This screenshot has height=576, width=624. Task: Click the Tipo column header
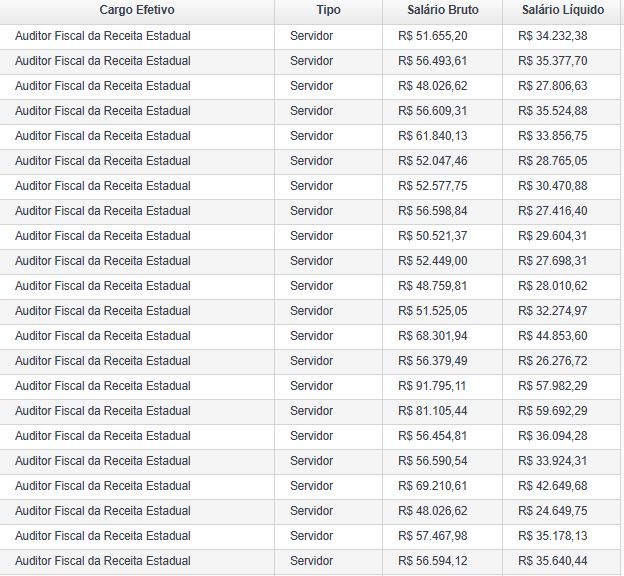point(328,10)
